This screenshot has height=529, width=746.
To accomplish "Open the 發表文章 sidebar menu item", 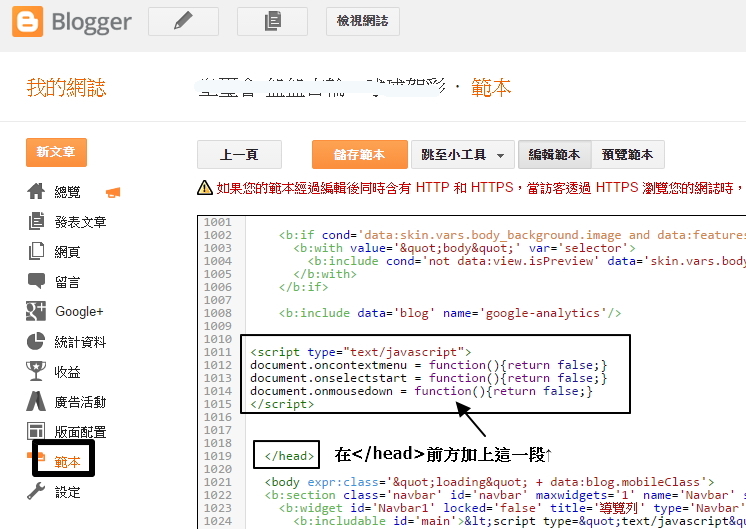I will (80, 222).
